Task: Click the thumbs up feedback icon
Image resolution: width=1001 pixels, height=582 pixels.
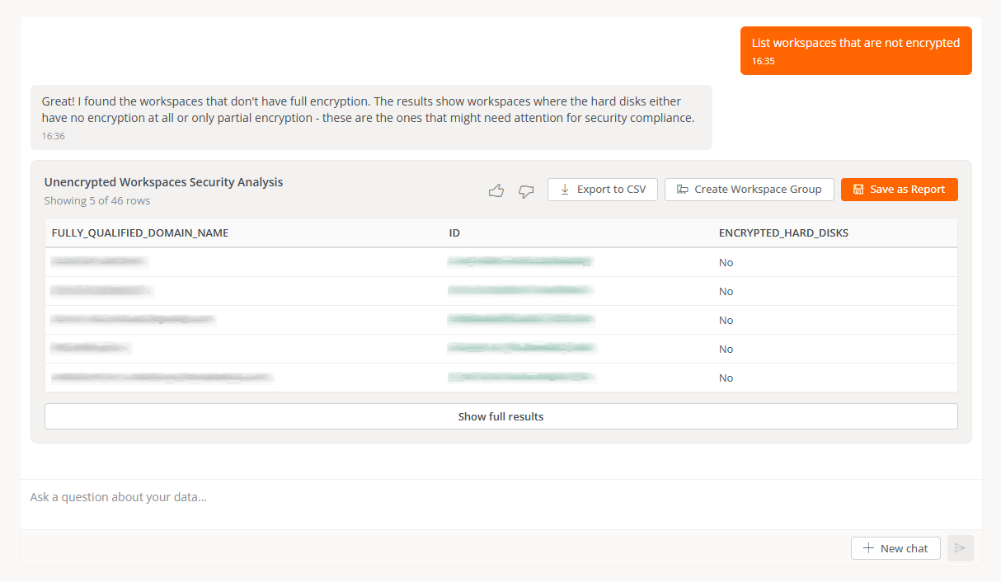Action: click(496, 190)
